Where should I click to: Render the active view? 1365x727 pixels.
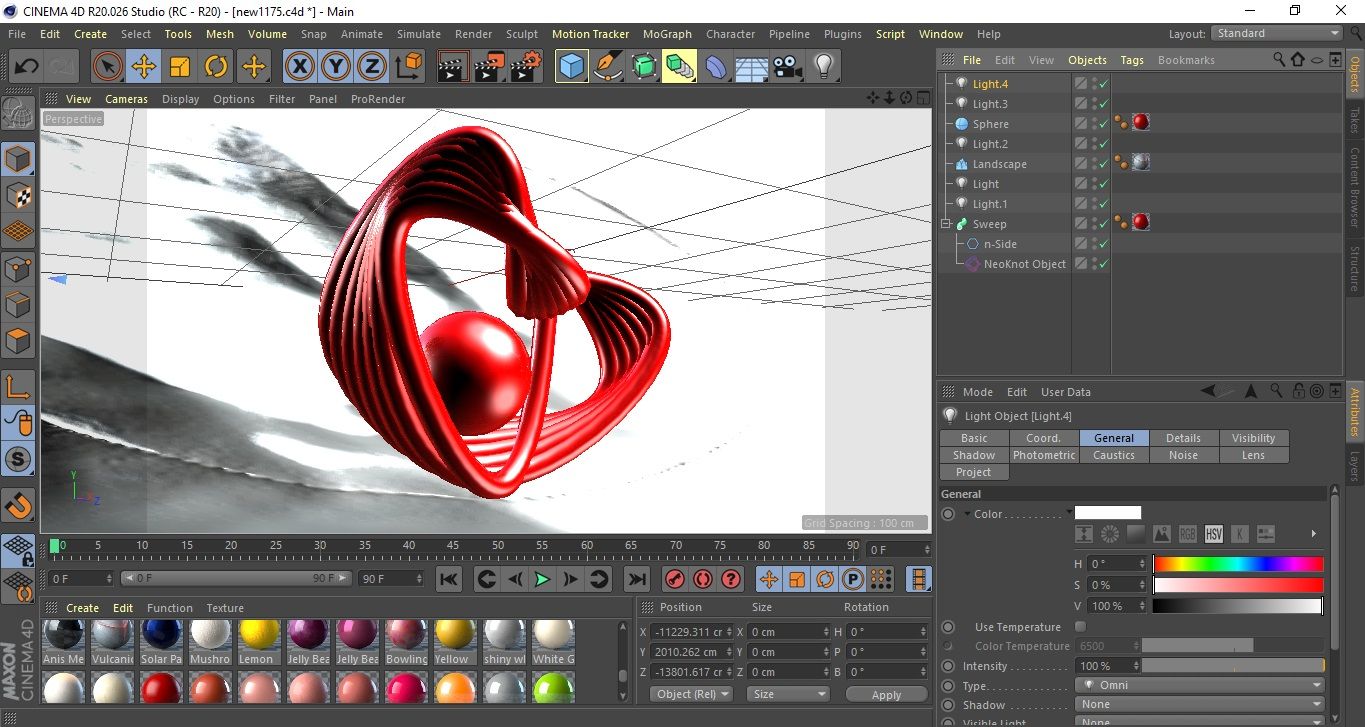click(454, 67)
